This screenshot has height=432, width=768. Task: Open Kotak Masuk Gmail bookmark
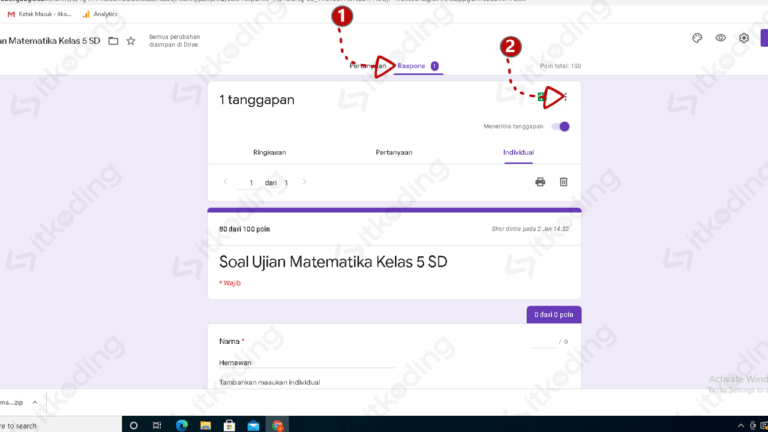[39, 14]
